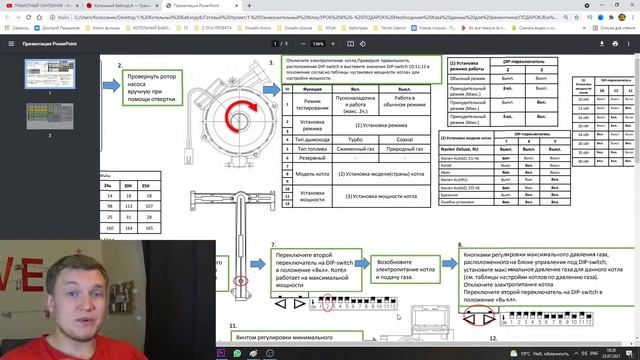Click the Презентация PowerPoint document title
640x360 pixels.
pyautogui.click(x=49, y=44)
